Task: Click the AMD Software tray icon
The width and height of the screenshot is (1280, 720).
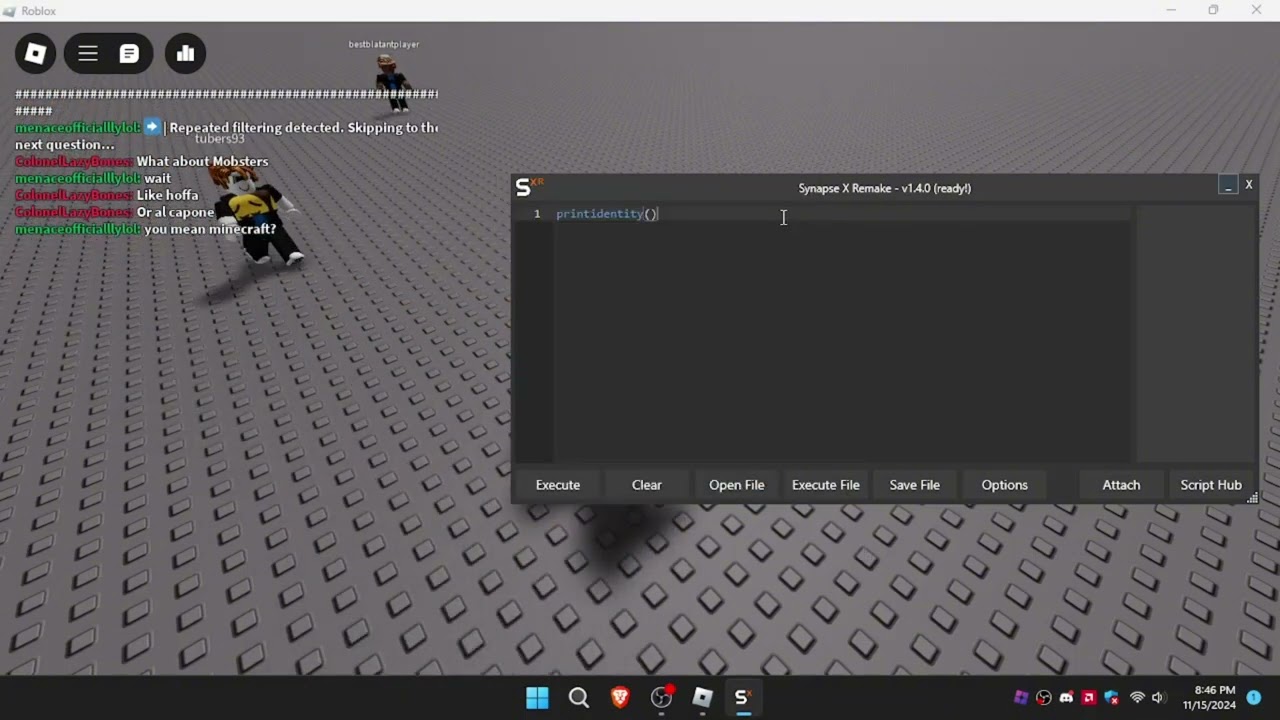Action: [1089, 698]
